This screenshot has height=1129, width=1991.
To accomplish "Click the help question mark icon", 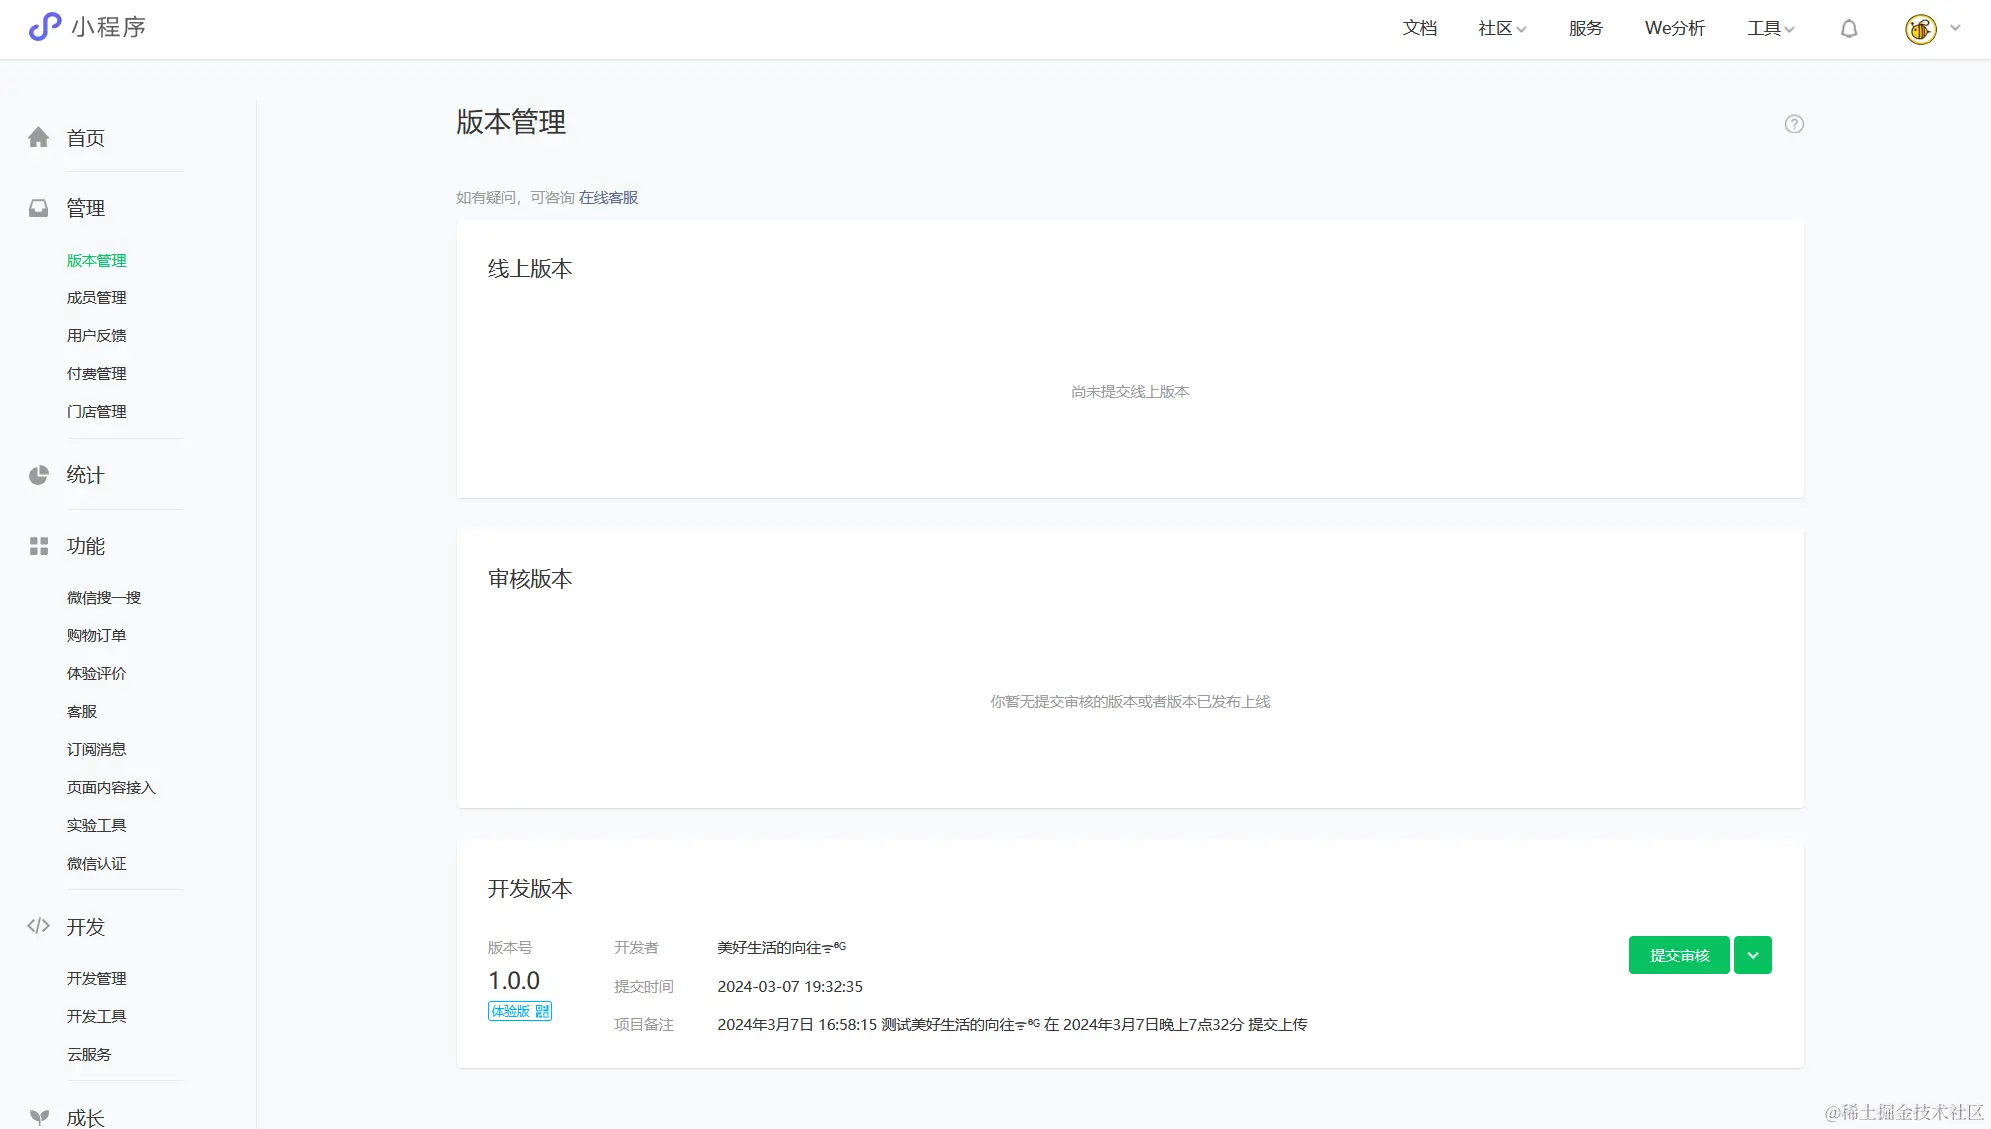I will pyautogui.click(x=1794, y=123).
